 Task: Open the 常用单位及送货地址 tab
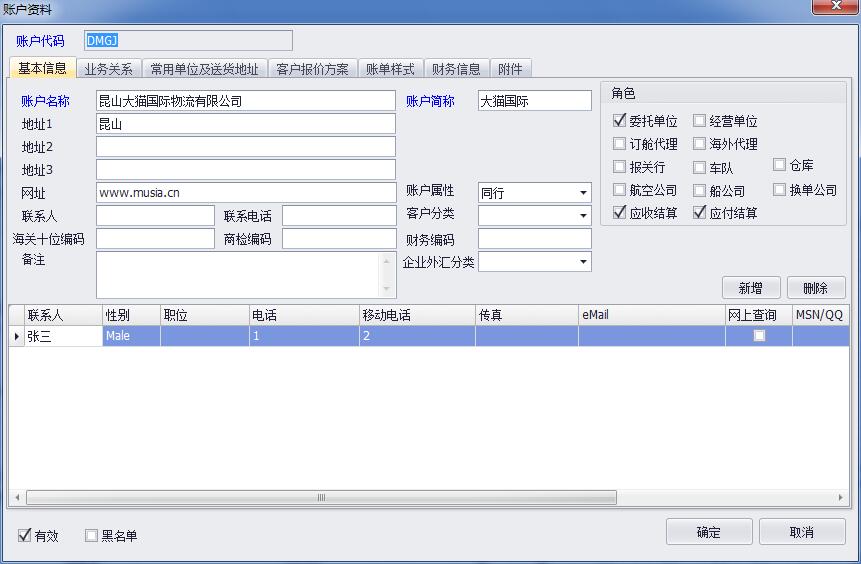click(x=204, y=69)
